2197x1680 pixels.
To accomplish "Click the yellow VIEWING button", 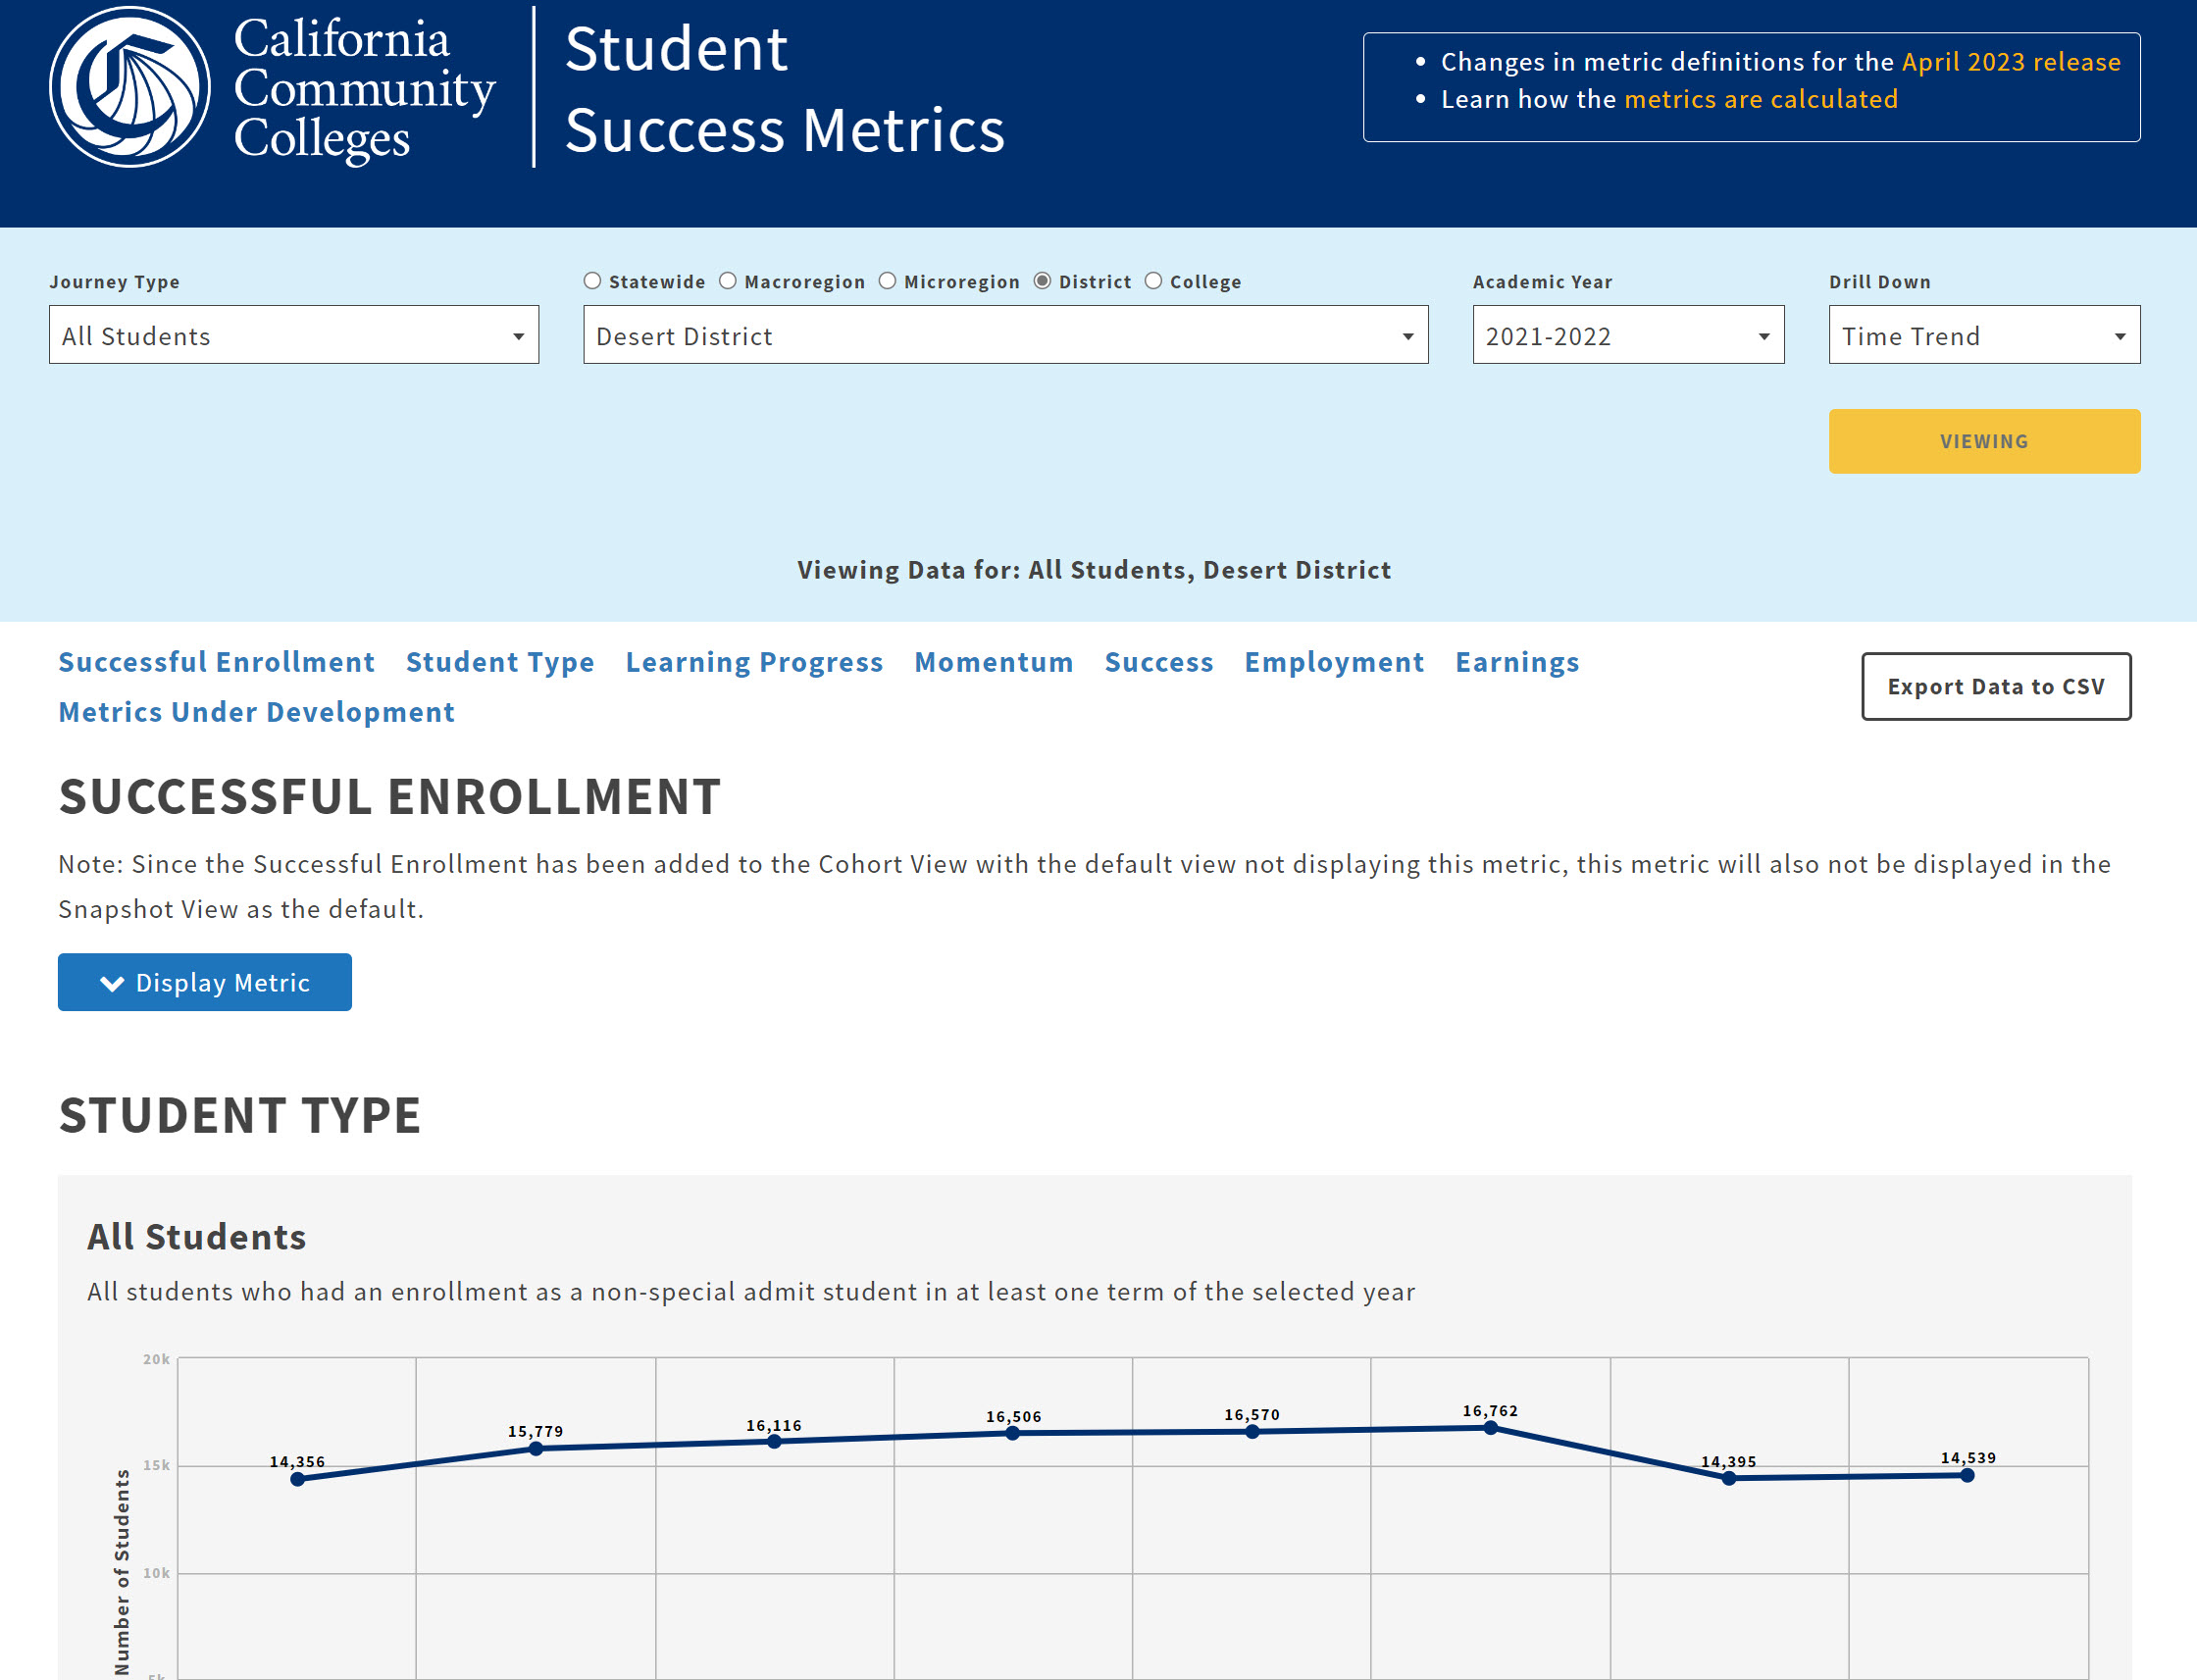I will (1984, 441).
